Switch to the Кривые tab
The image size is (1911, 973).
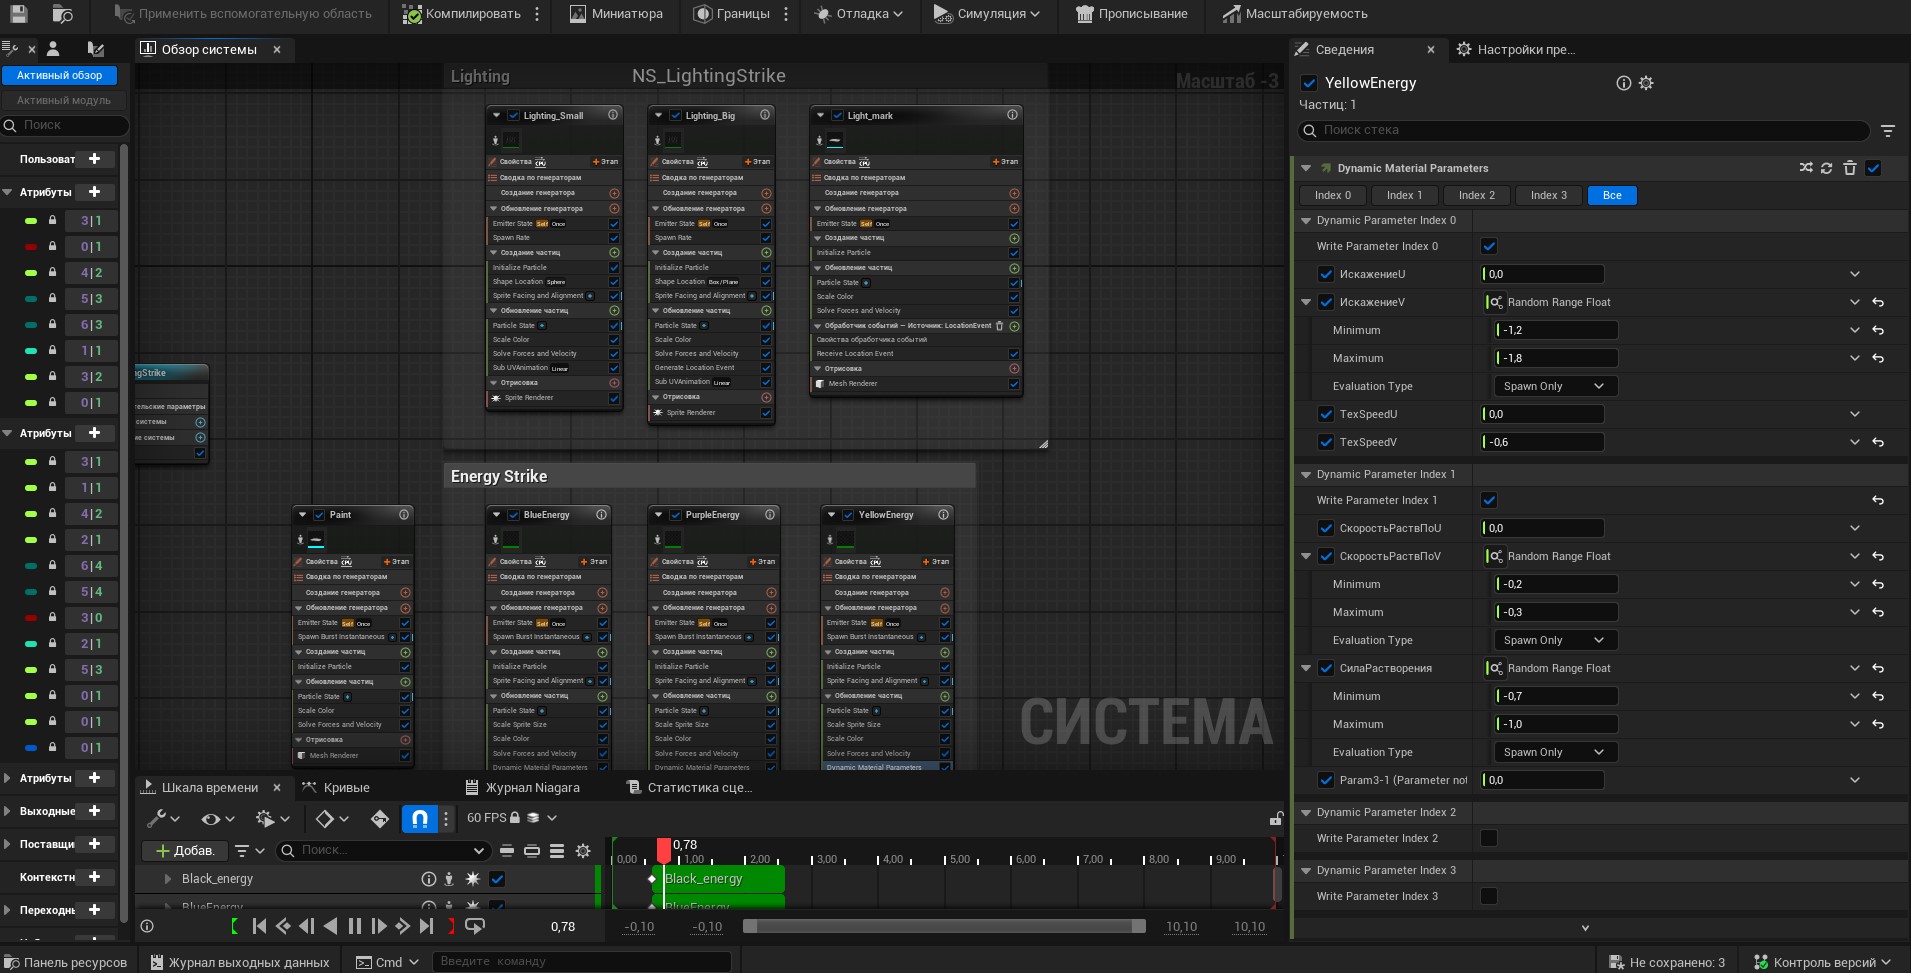tap(336, 787)
